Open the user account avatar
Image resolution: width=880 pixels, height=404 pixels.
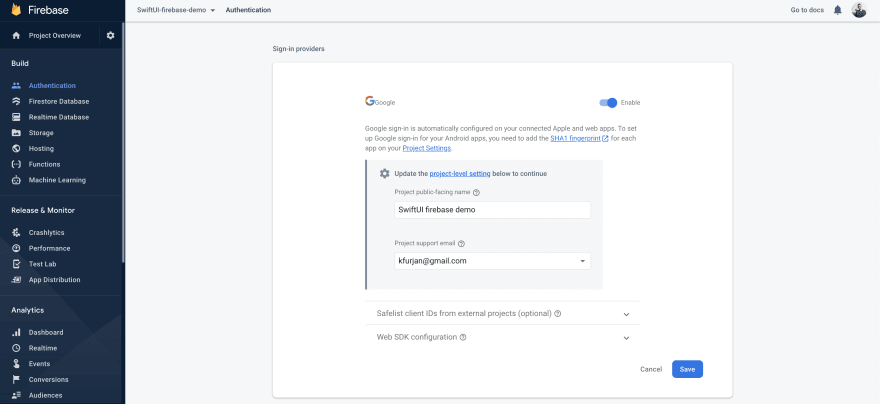click(859, 10)
